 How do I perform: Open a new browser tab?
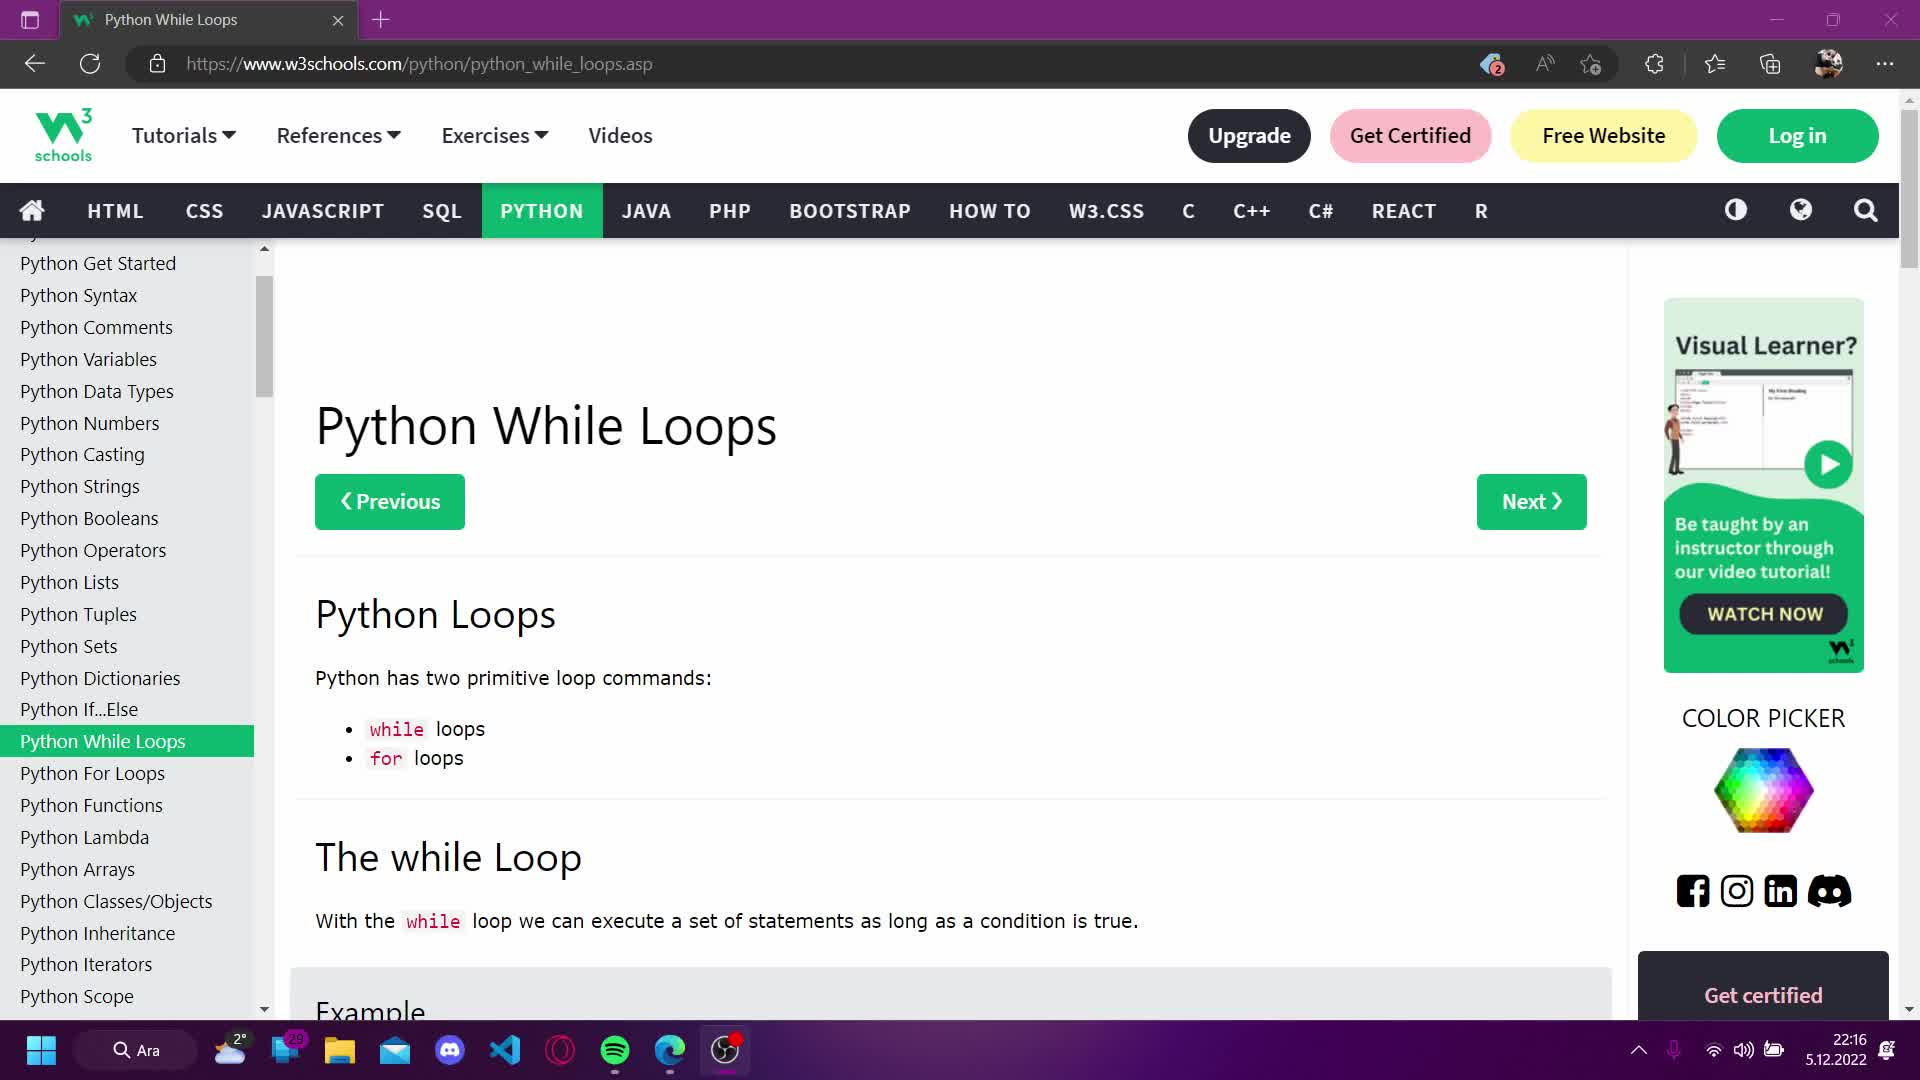381,19
